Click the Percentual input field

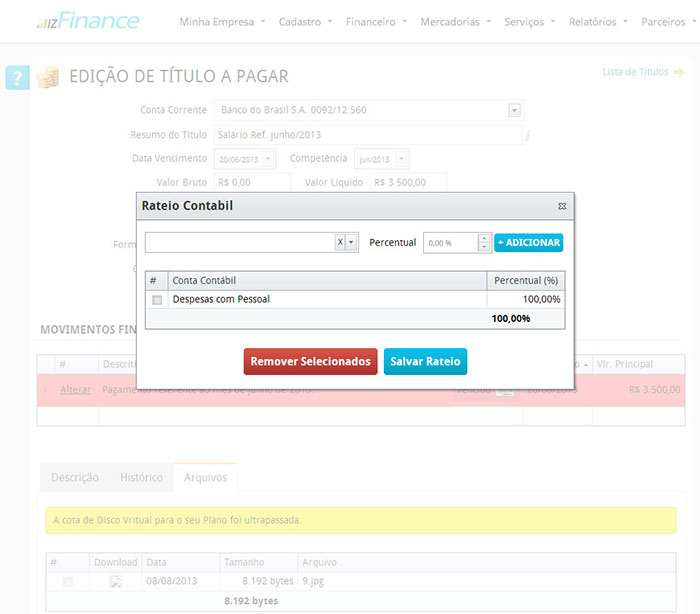[x=449, y=243]
